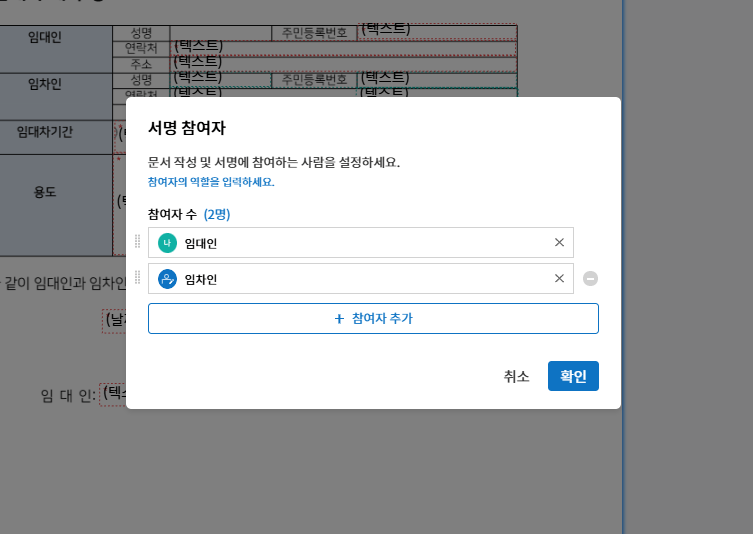Remove the 임차인 participant using minus icon
This screenshot has width=753, height=534.
(590, 279)
